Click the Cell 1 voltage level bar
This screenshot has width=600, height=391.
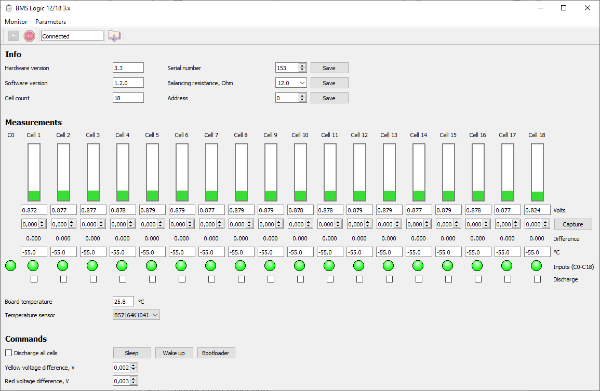click(34, 172)
